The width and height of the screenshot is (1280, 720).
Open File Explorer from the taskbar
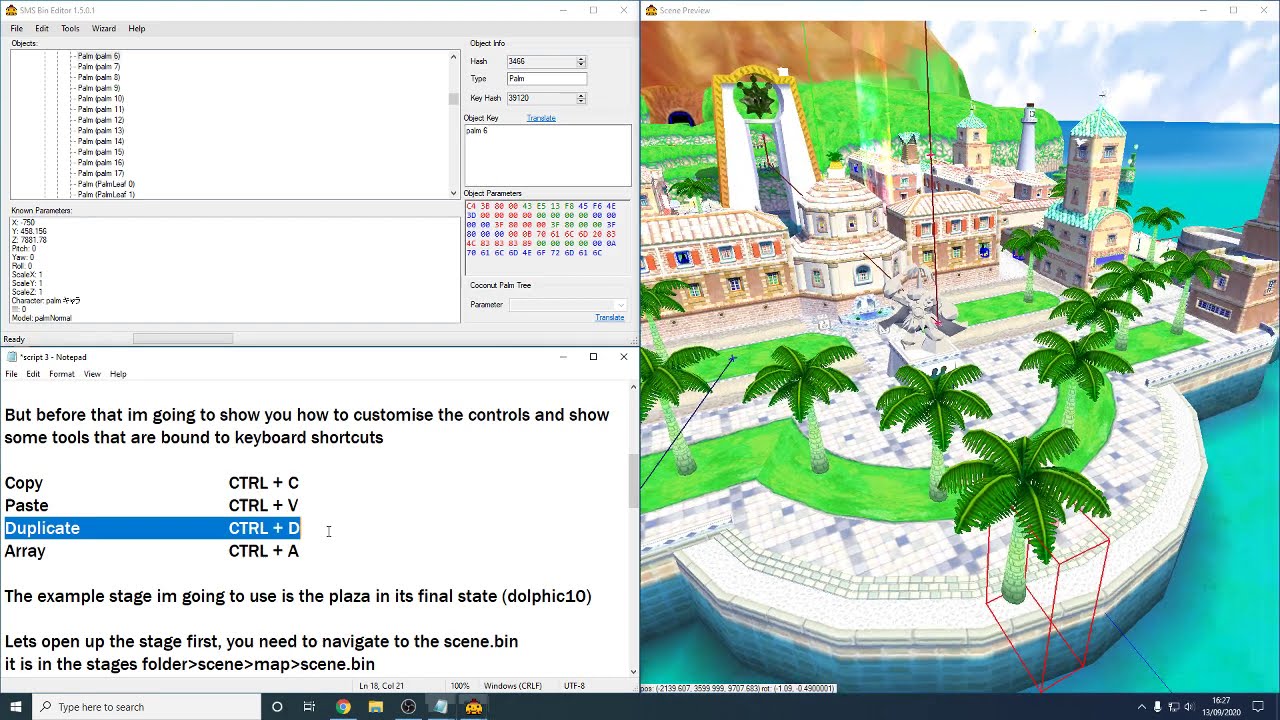pyautogui.click(x=375, y=707)
